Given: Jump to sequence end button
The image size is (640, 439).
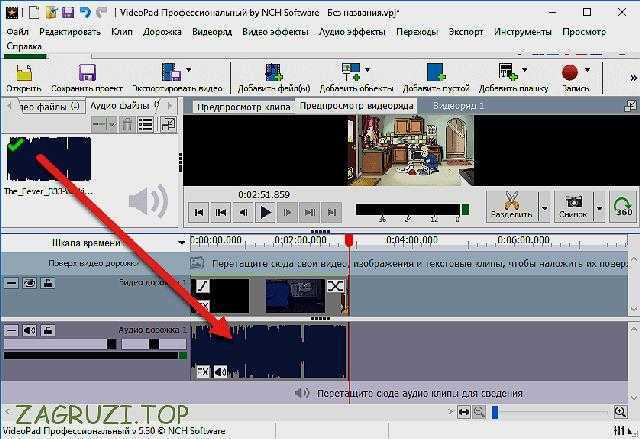Looking at the screenshot, I should [x=332, y=212].
